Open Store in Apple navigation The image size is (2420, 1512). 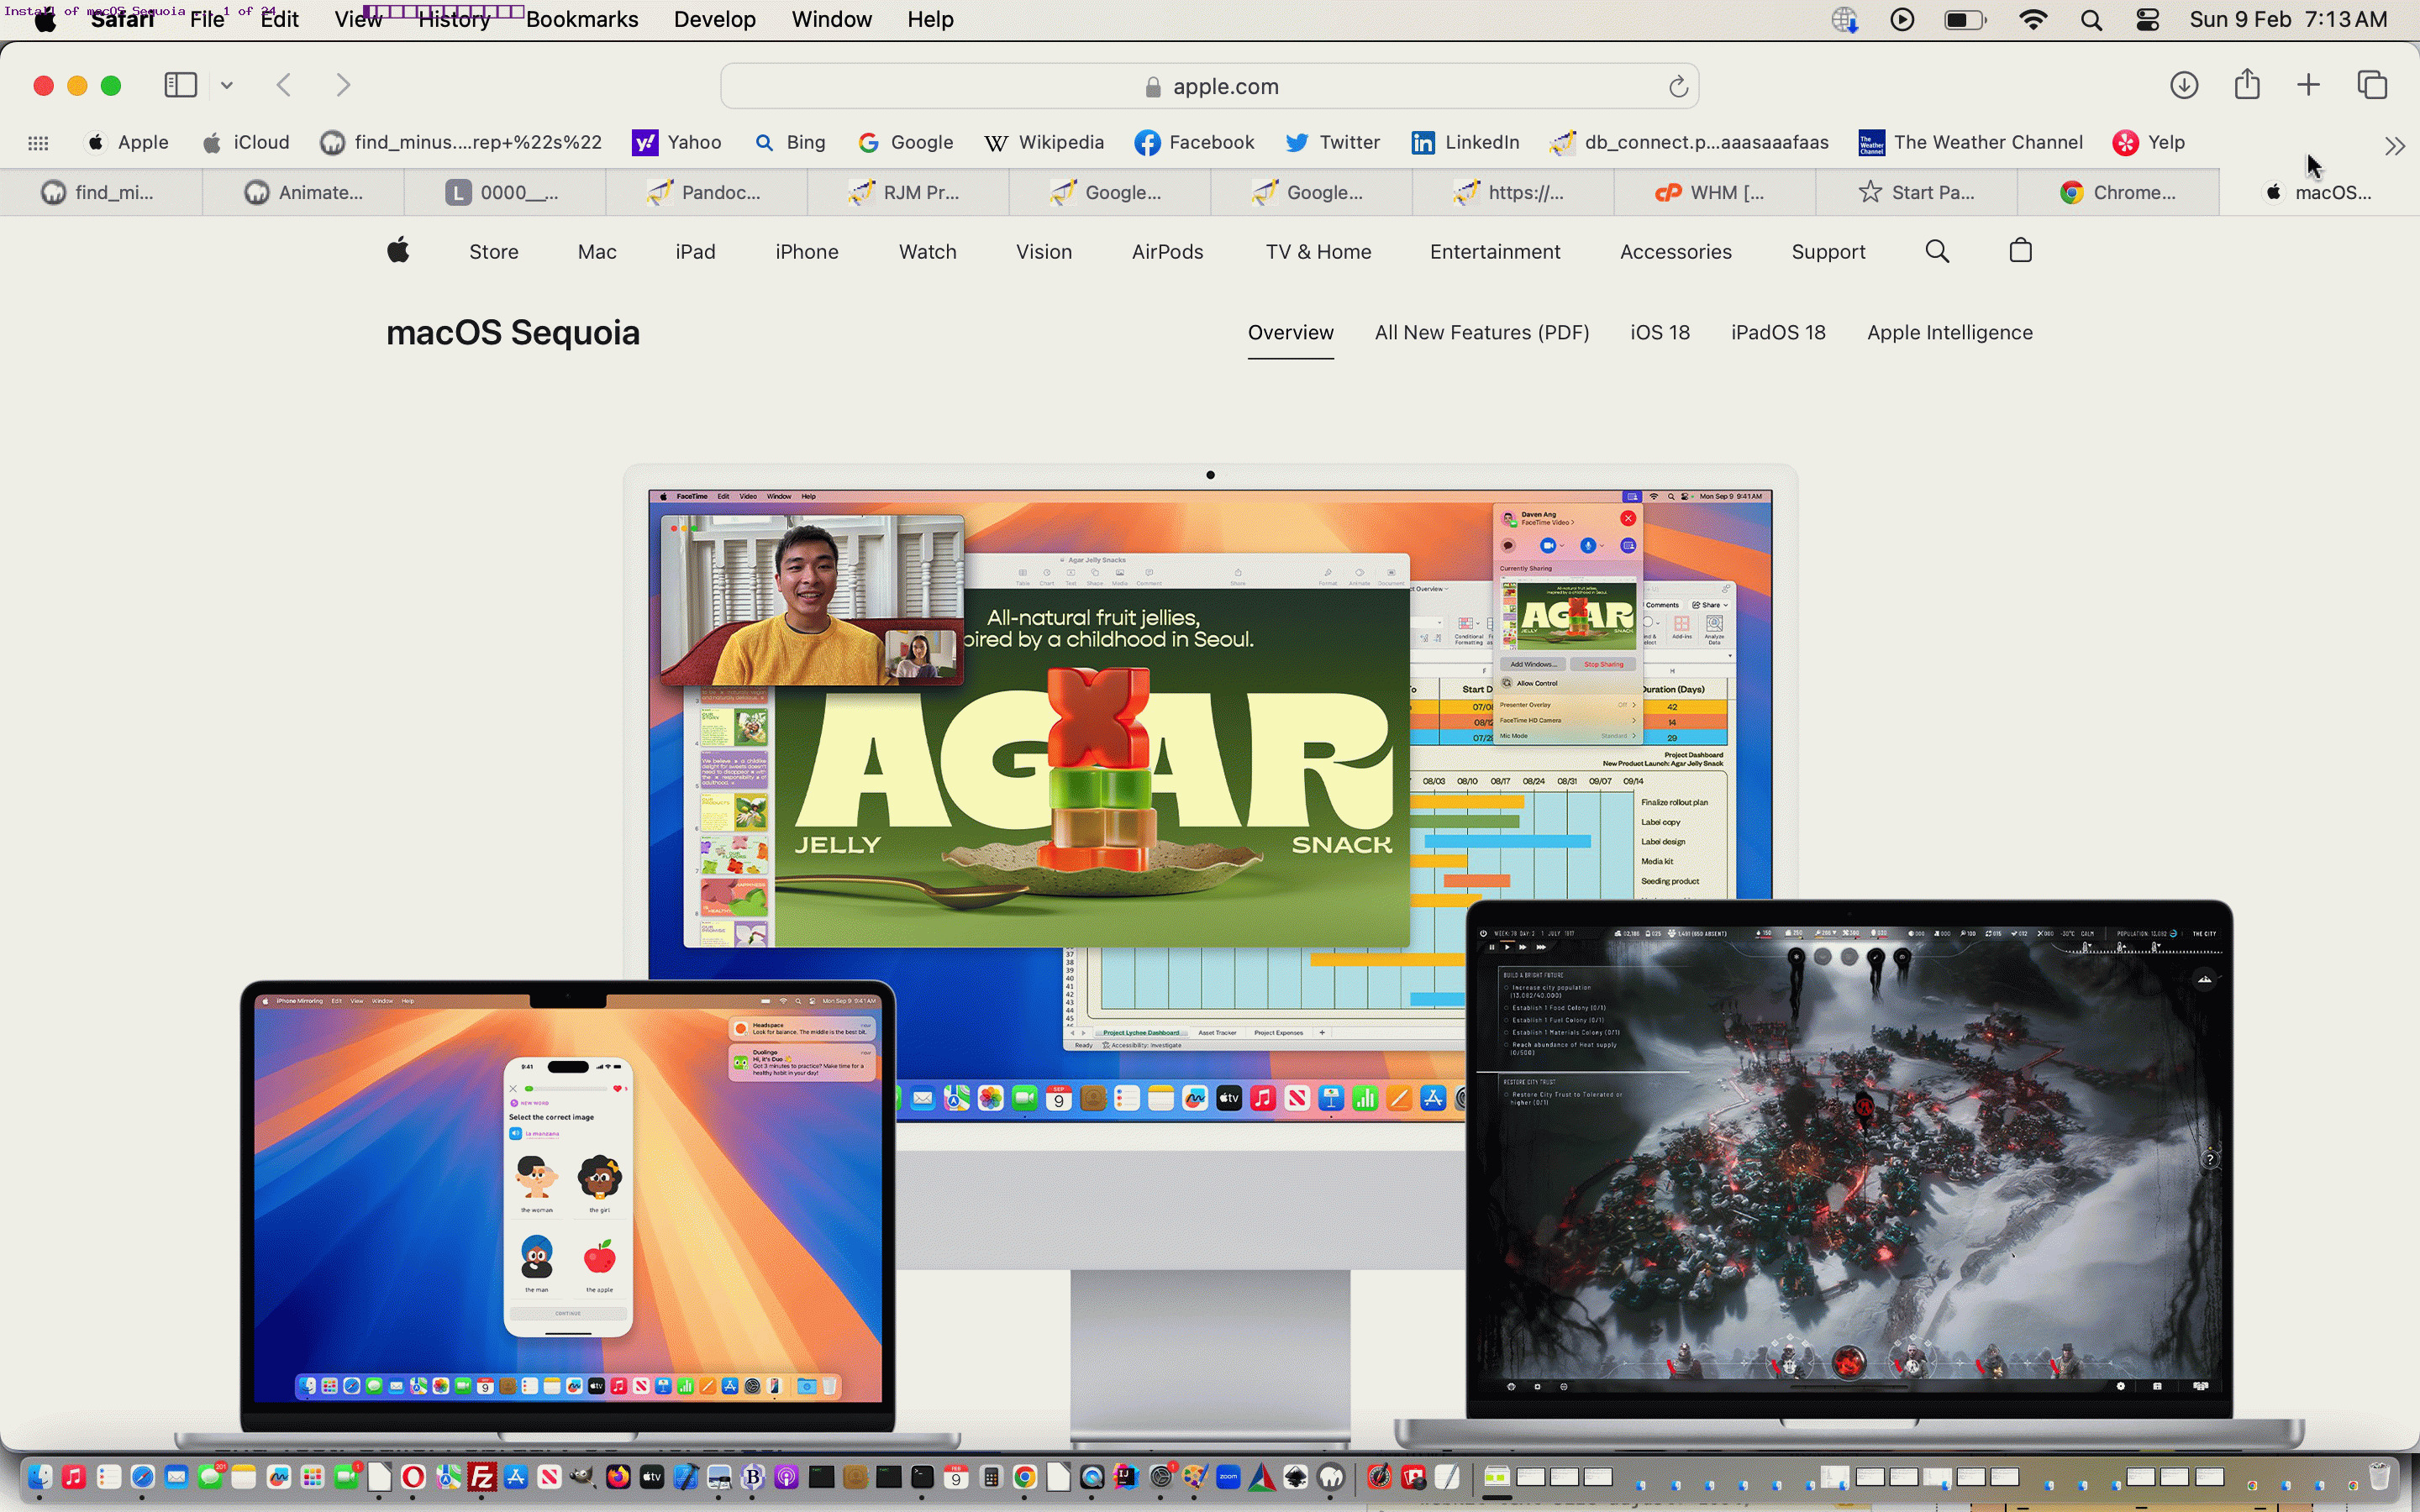pyautogui.click(x=494, y=252)
